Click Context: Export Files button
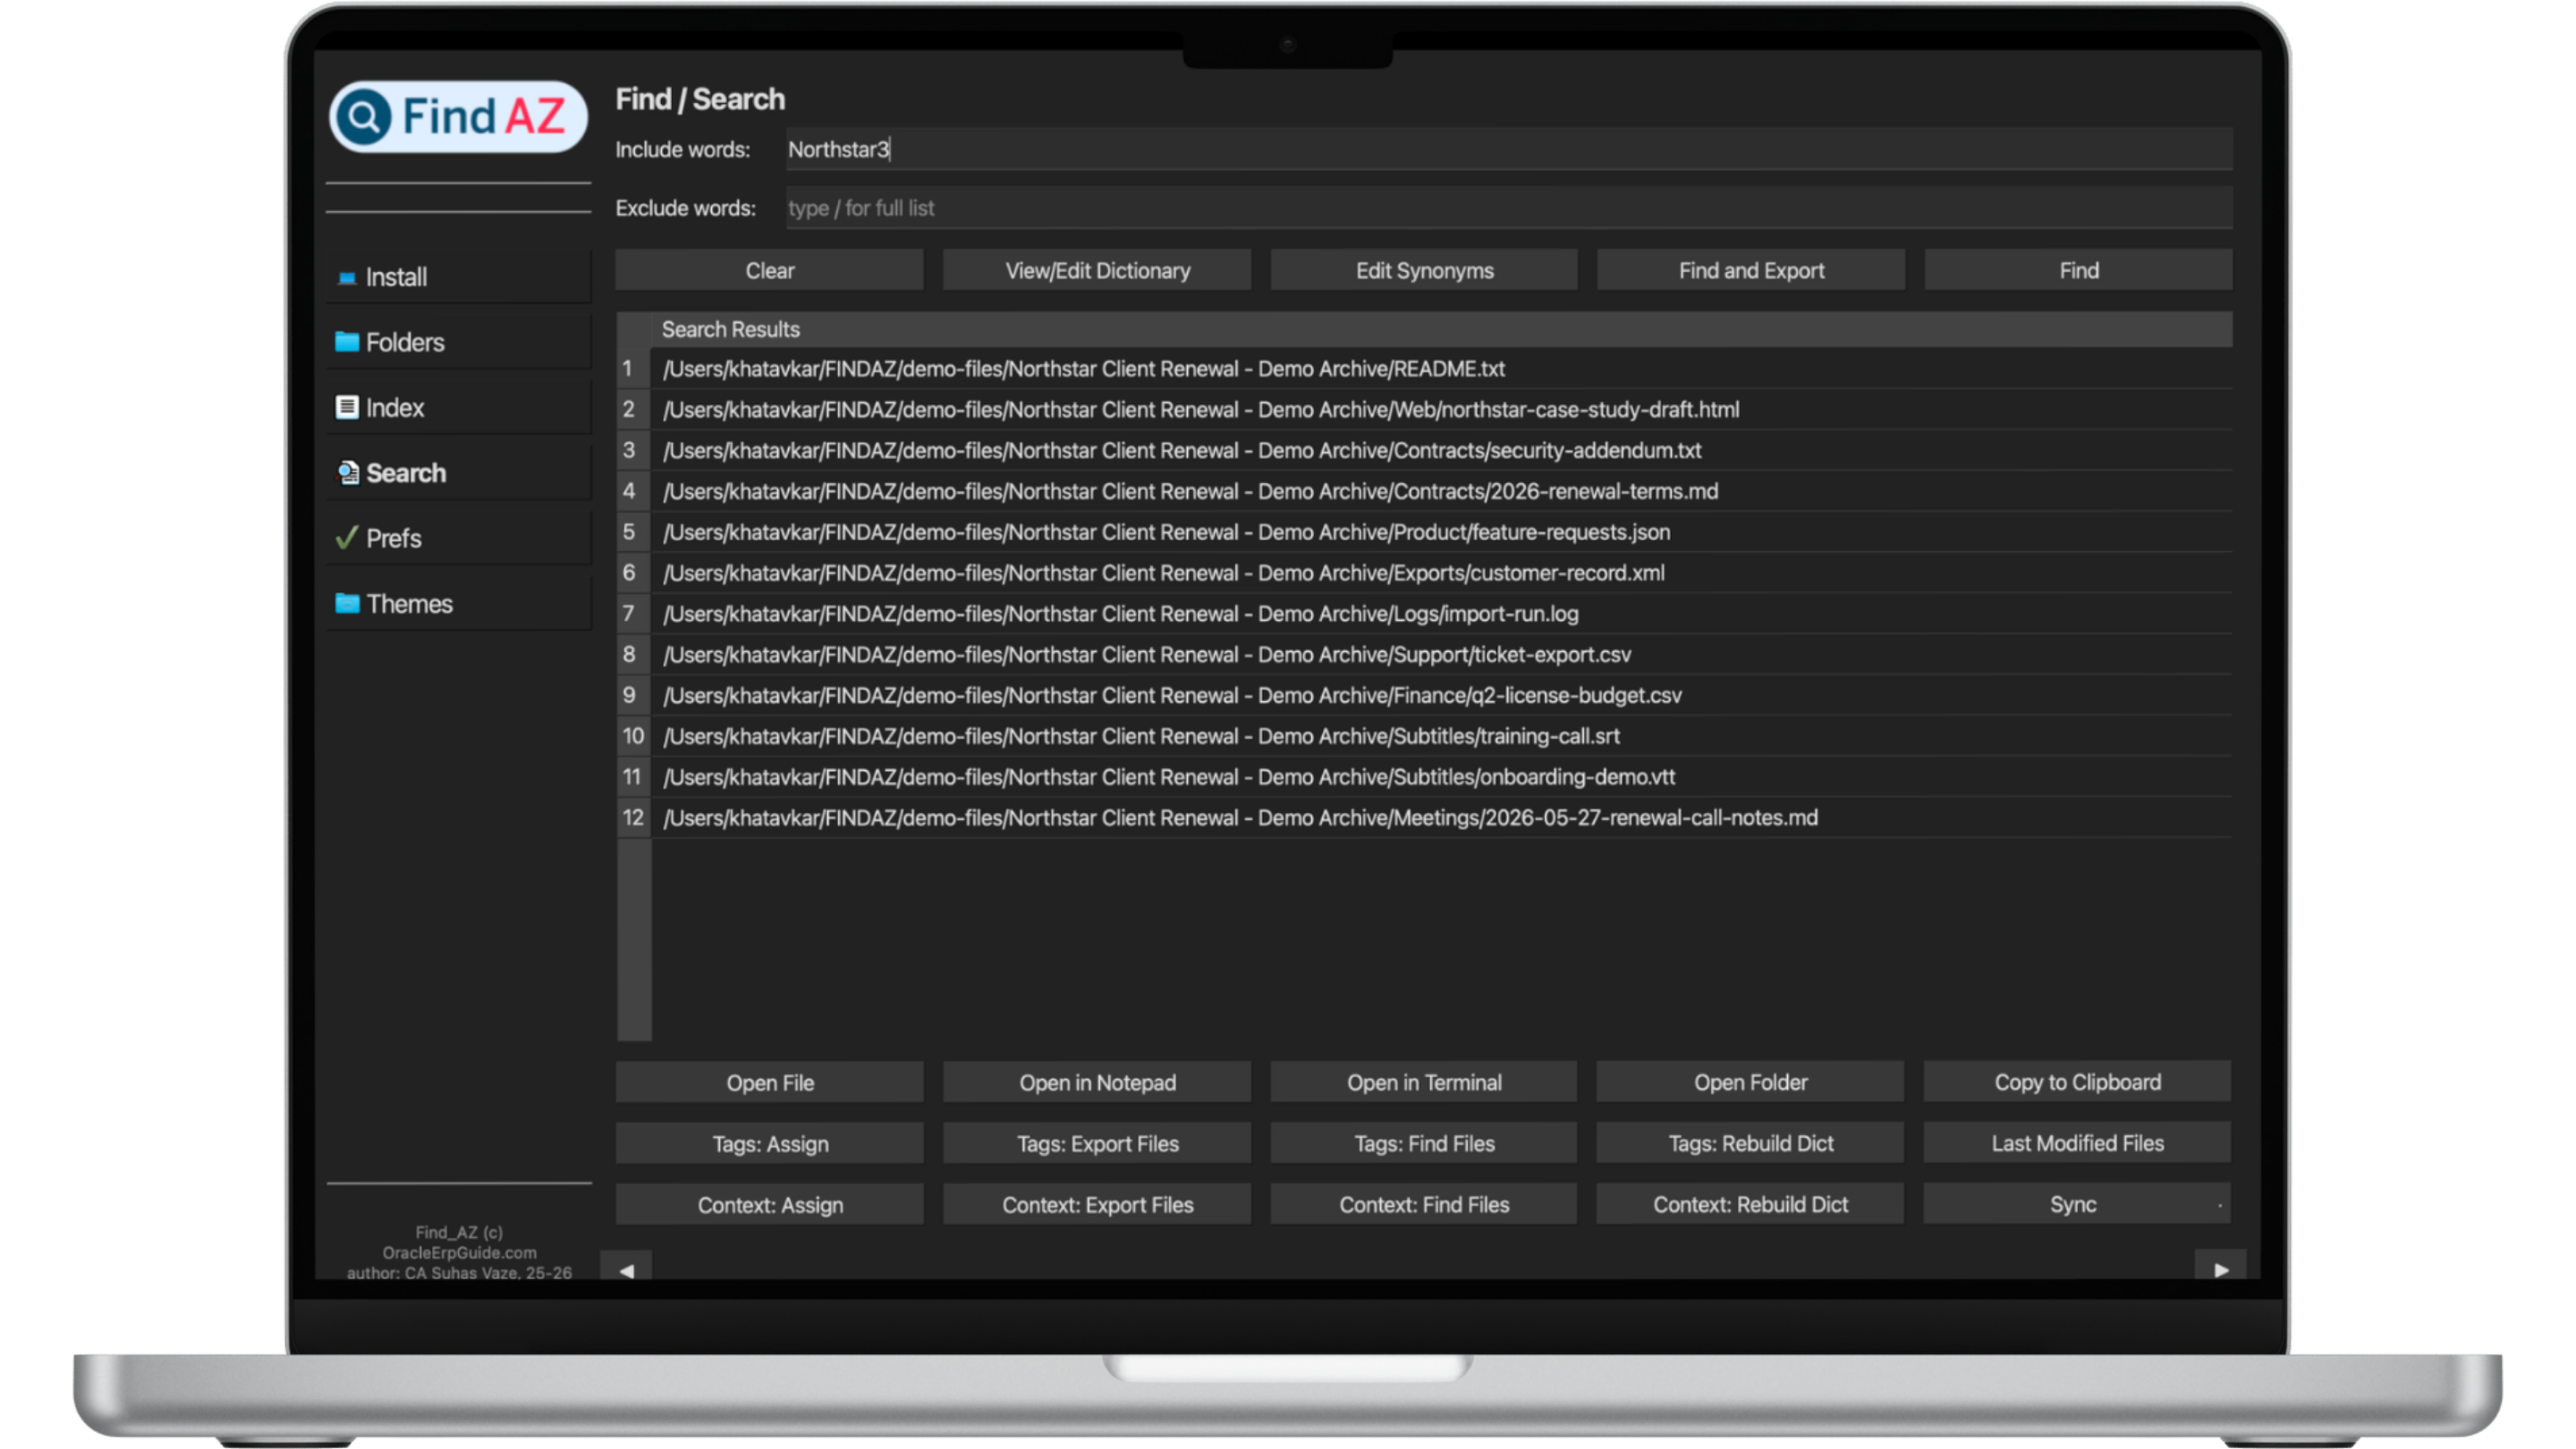2576x1449 pixels. tap(1097, 1204)
